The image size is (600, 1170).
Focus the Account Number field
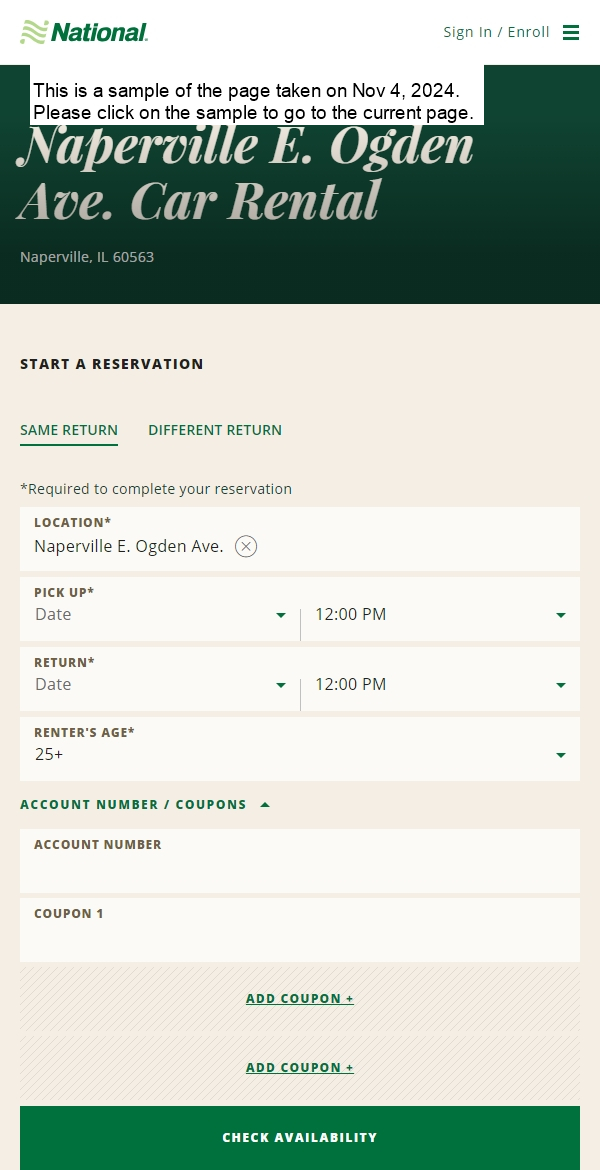(300, 861)
